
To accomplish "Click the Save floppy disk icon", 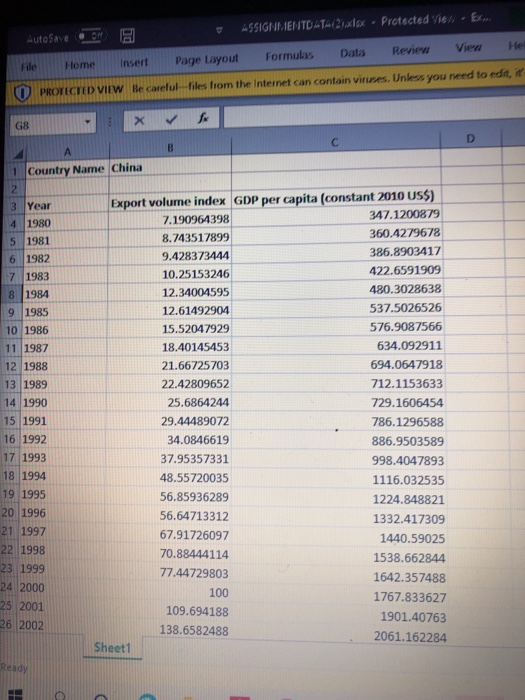I will 127,36.
